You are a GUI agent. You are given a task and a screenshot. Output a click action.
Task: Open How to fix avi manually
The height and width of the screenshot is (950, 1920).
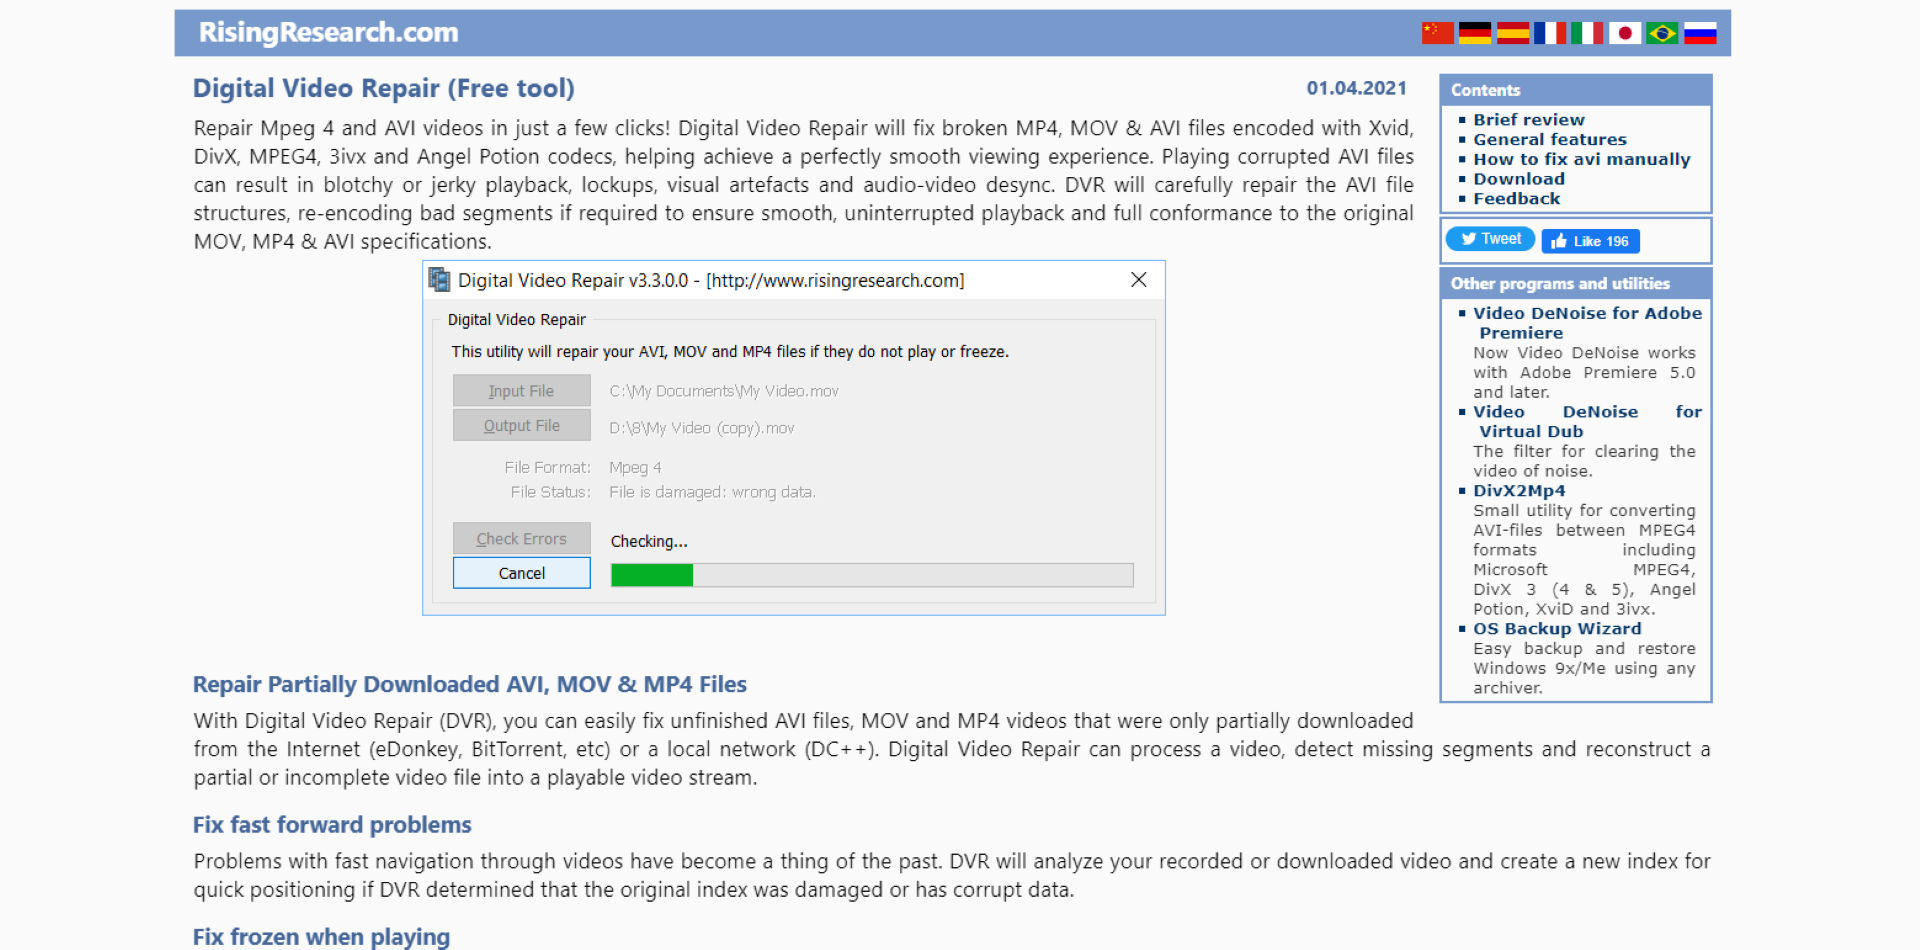pyautogui.click(x=1581, y=159)
